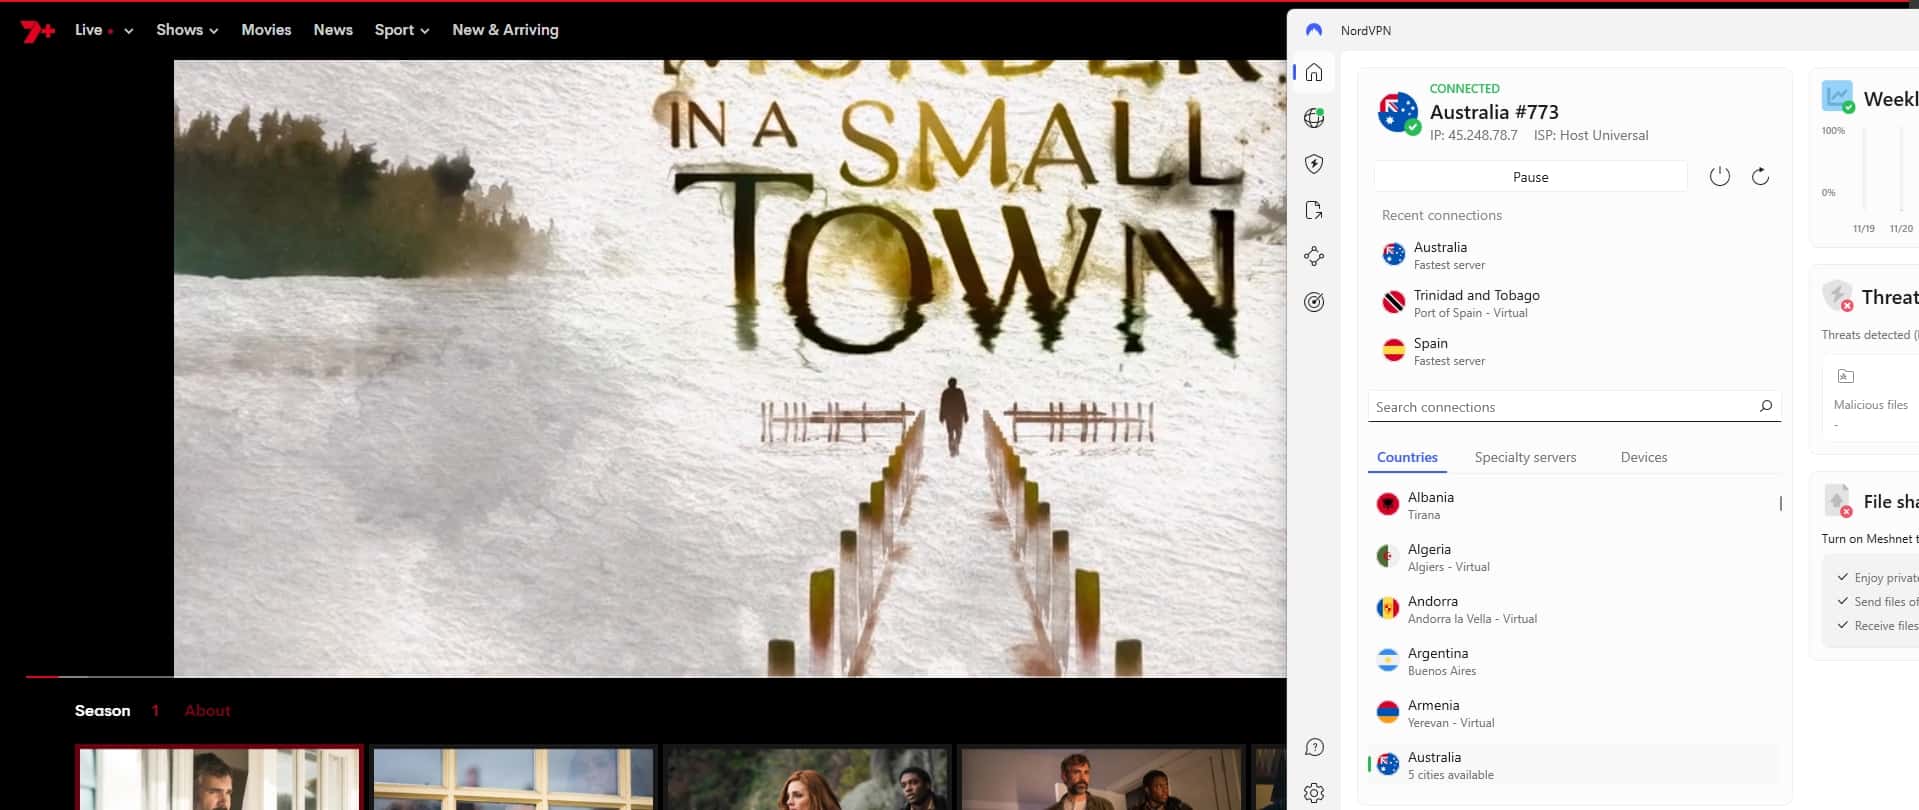Click the Threat Protection card icon

1838,296
